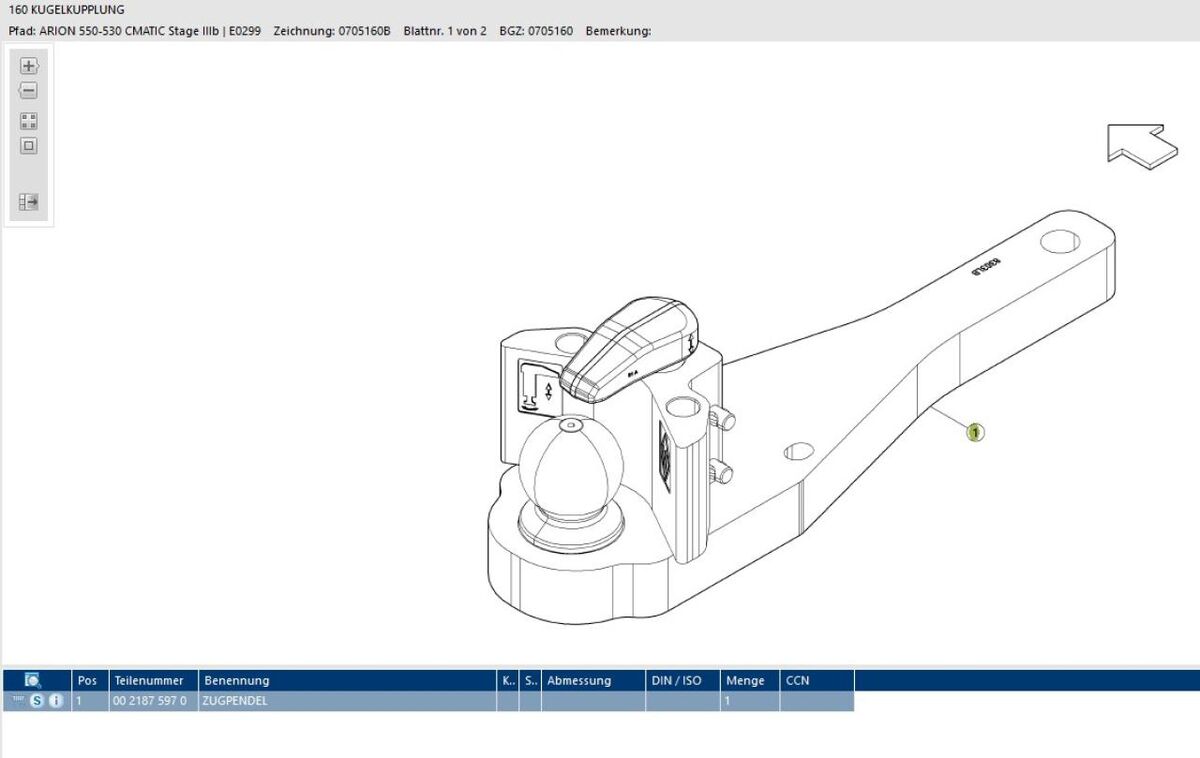
Task: Sort by the Pos column header
Action: (87, 680)
